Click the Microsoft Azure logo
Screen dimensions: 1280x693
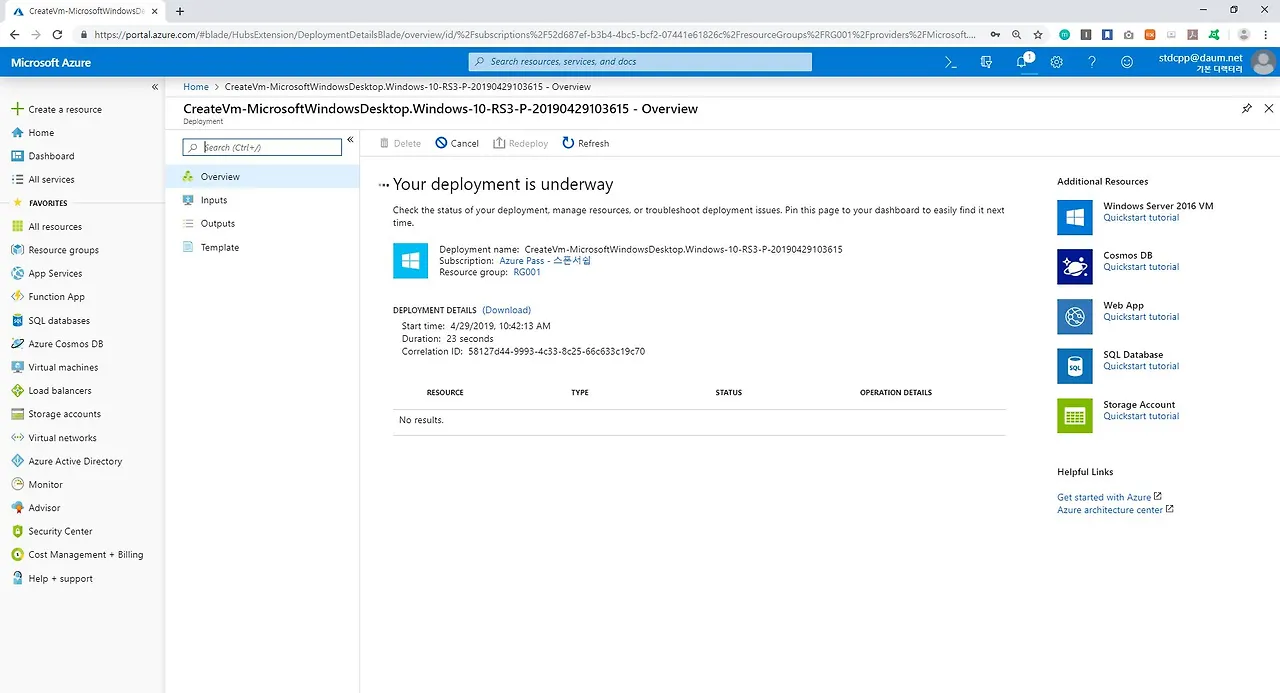click(51, 63)
